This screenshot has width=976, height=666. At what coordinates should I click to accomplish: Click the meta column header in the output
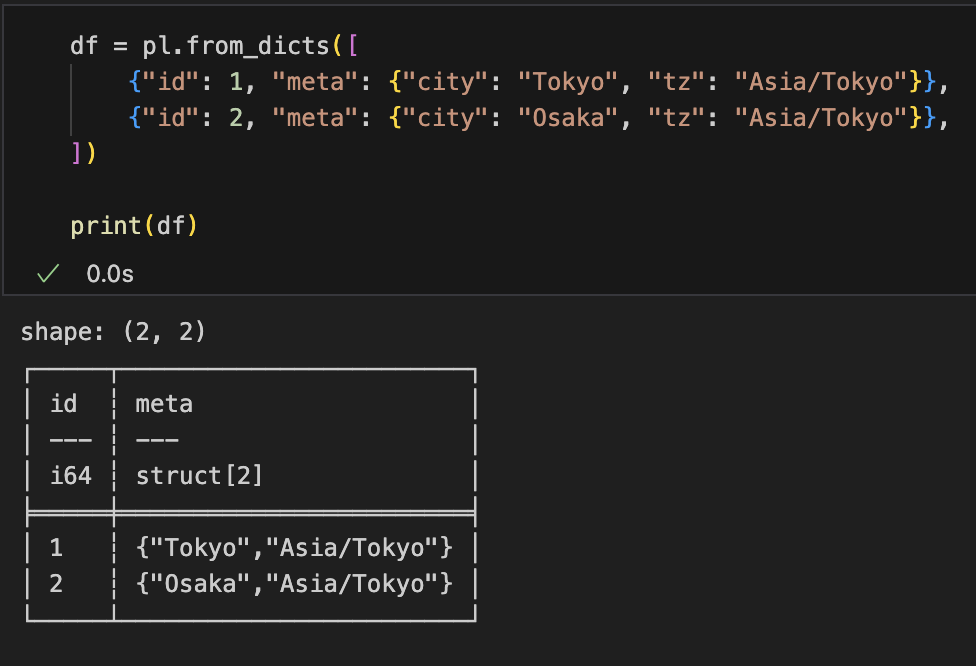pos(164,404)
